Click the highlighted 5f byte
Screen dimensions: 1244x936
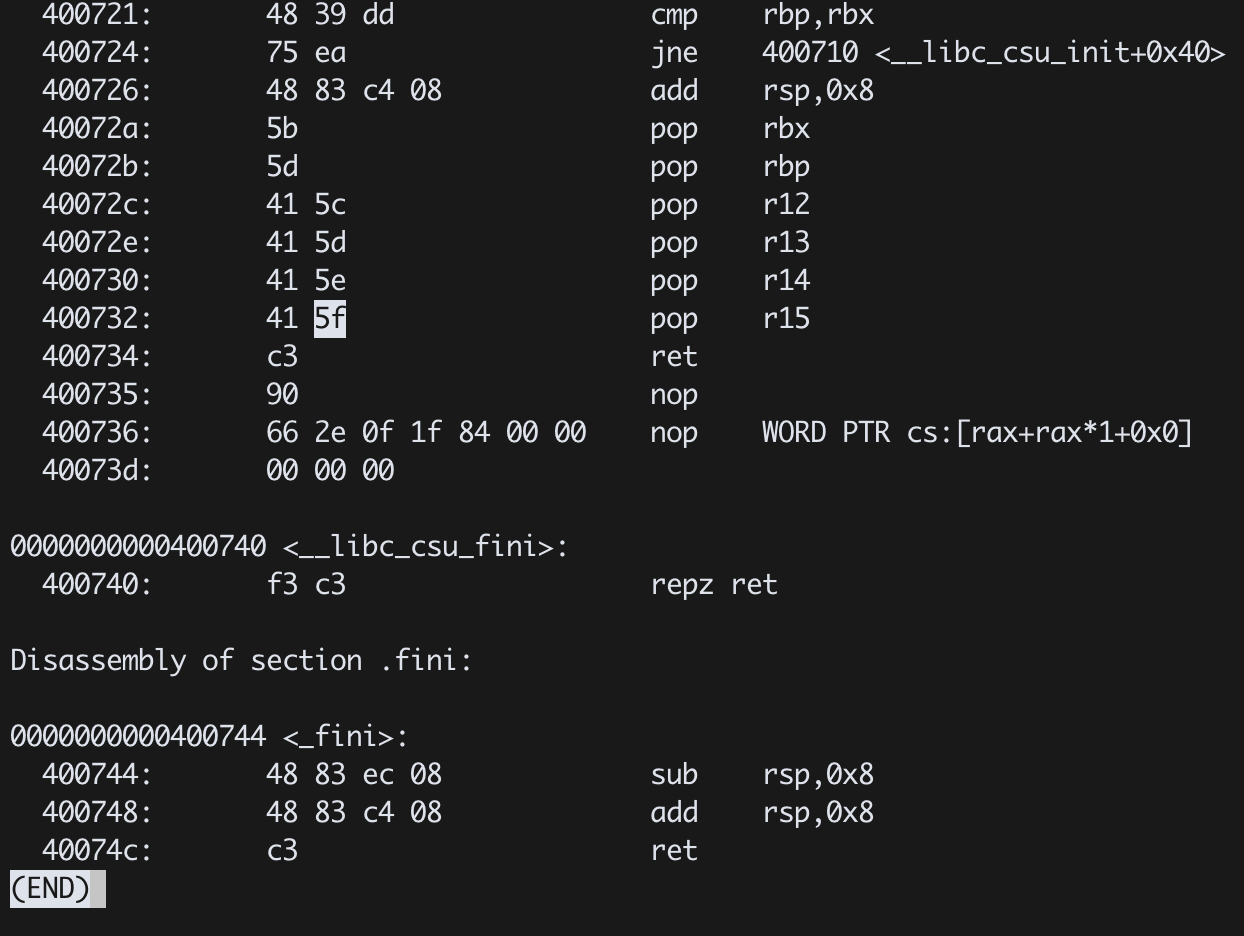pos(330,319)
